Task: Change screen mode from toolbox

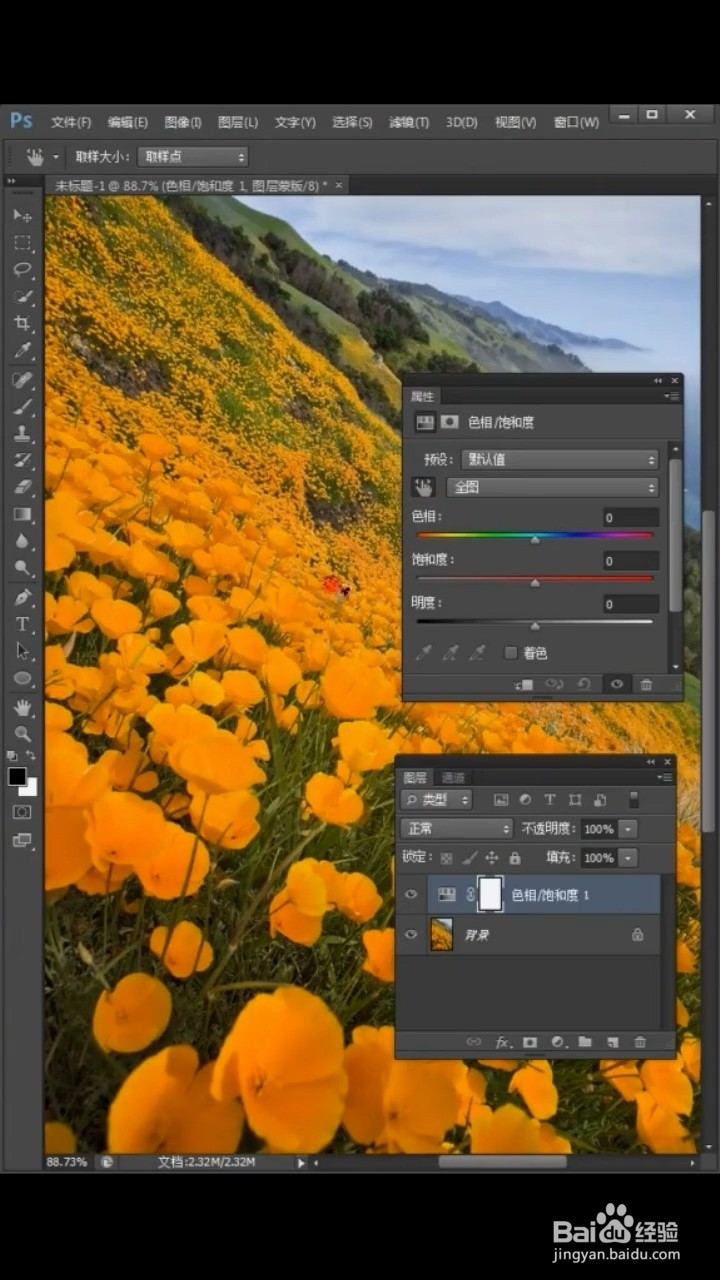Action: tap(22, 841)
